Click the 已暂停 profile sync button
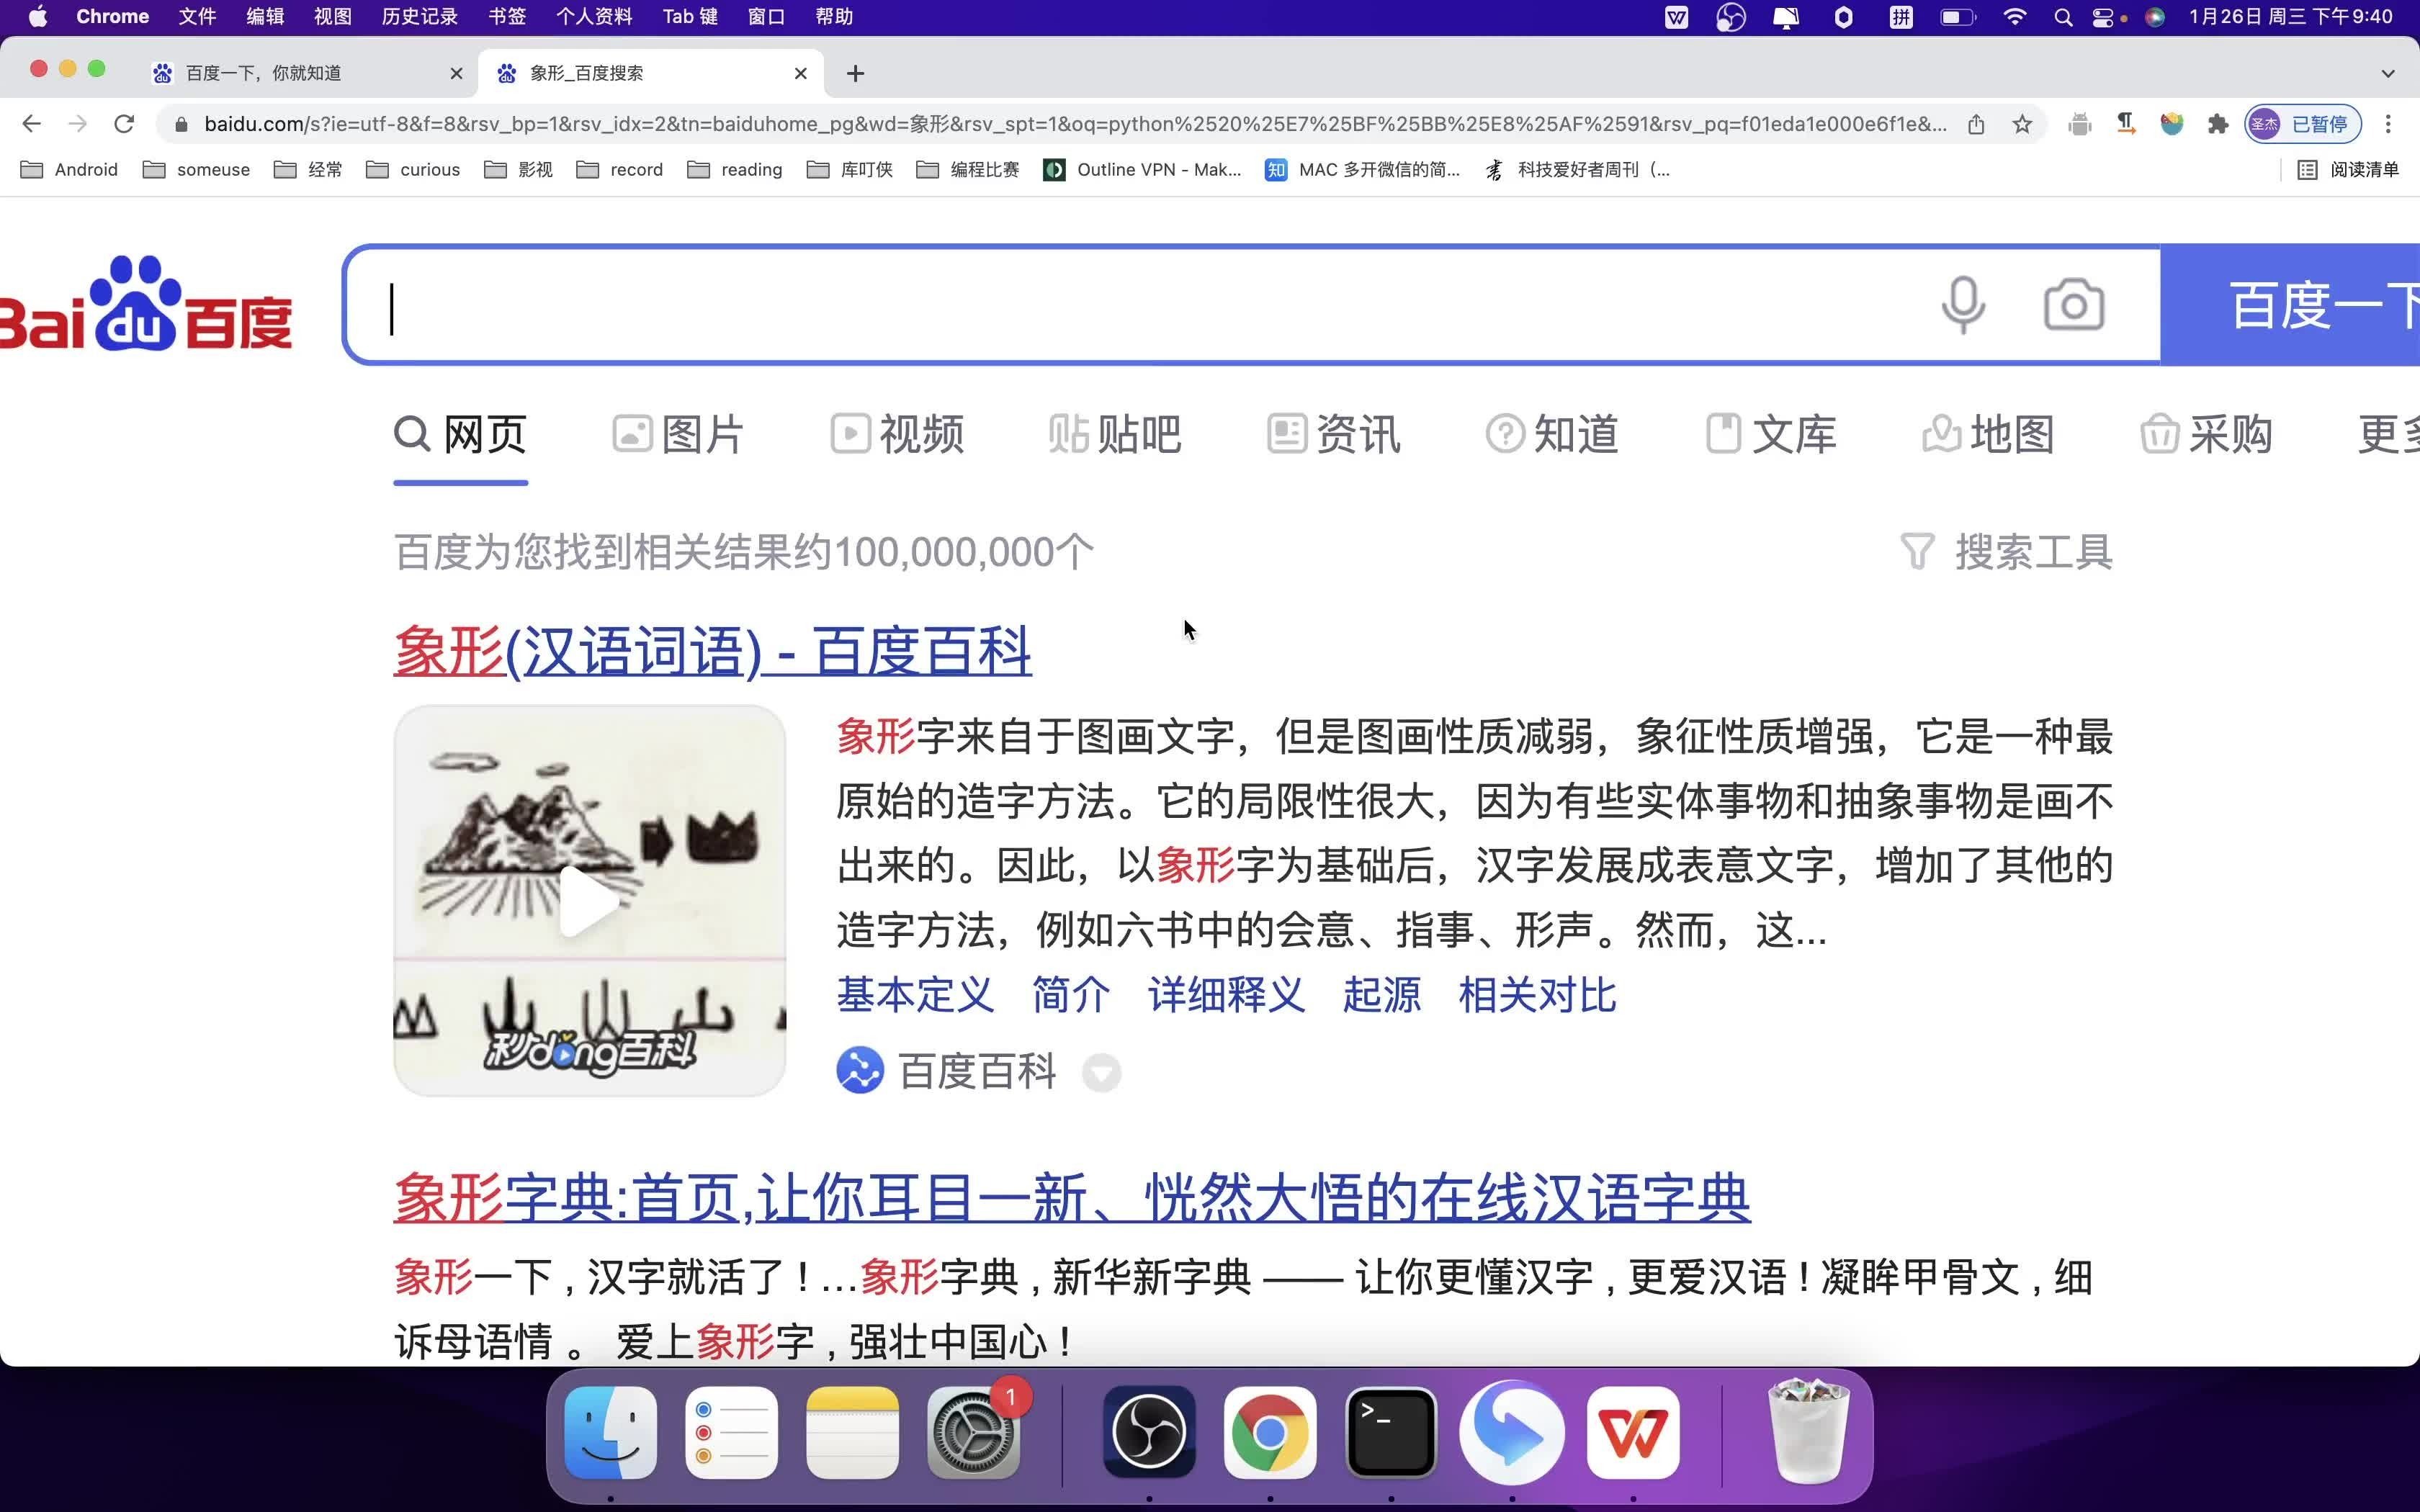Viewport: 2420px width, 1512px height. tap(2302, 124)
